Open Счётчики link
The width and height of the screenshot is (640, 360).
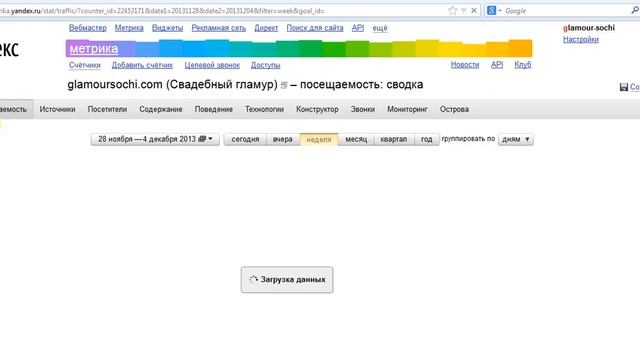click(x=84, y=65)
